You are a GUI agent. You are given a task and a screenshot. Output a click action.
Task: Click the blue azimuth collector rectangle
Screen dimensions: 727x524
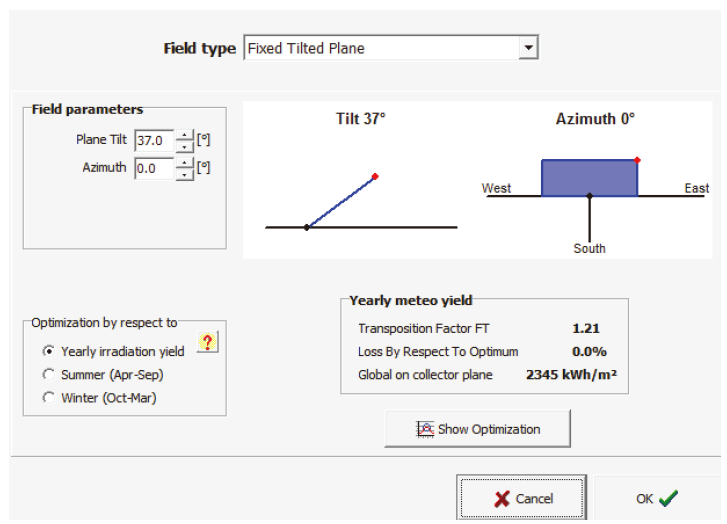pos(589,177)
